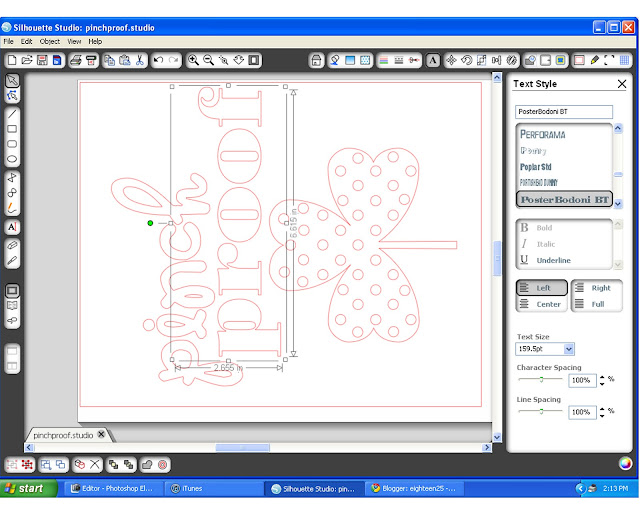
Task: Adjust the Character Spacing slider
Action: click(541, 379)
